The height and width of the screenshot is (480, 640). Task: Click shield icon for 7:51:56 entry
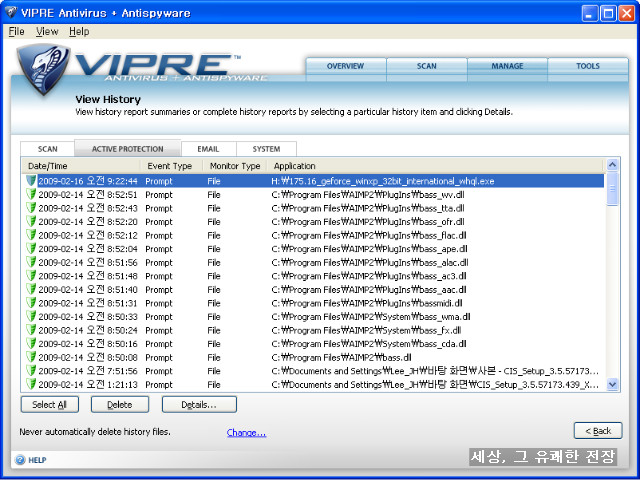point(31,371)
